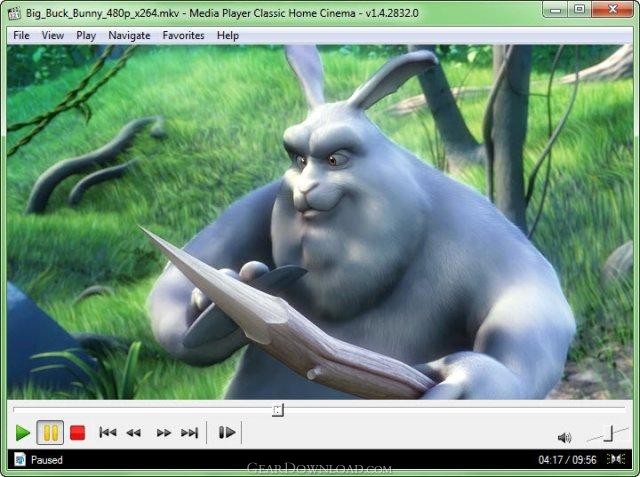640x477 pixels.
Task: Stop the video with the red Stop button
Action: (77, 433)
